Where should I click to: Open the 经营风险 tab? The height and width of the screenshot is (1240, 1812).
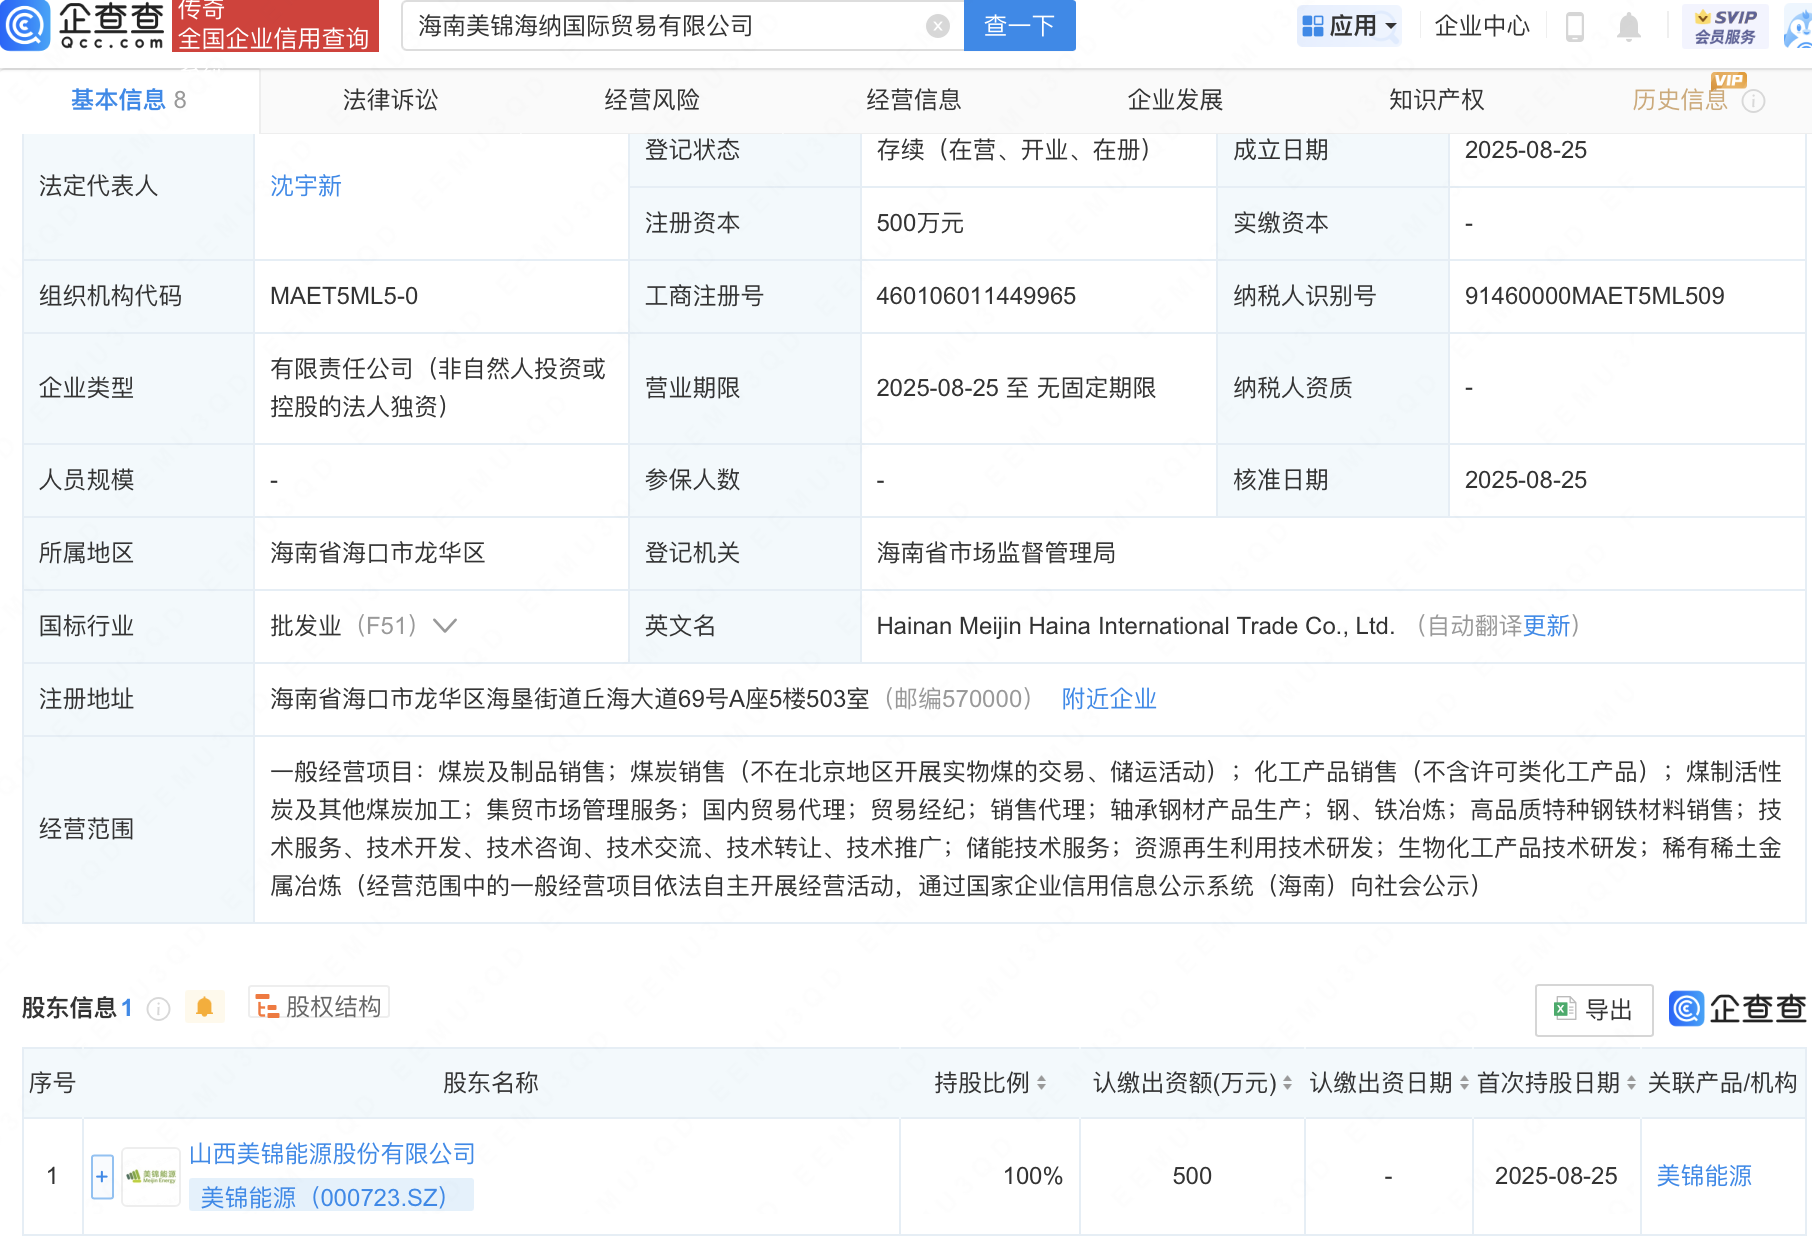[652, 100]
